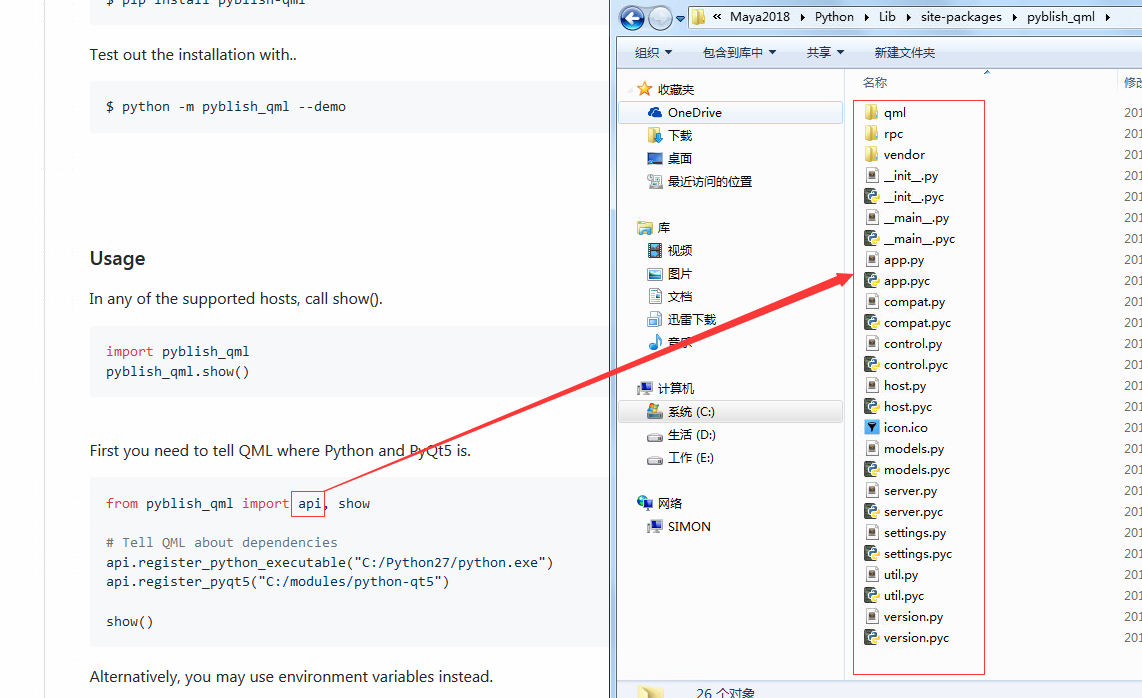Select the server.pyc file
Image resolution: width=1142 pixels, height=698 pixels.
(x=904, y=512)
